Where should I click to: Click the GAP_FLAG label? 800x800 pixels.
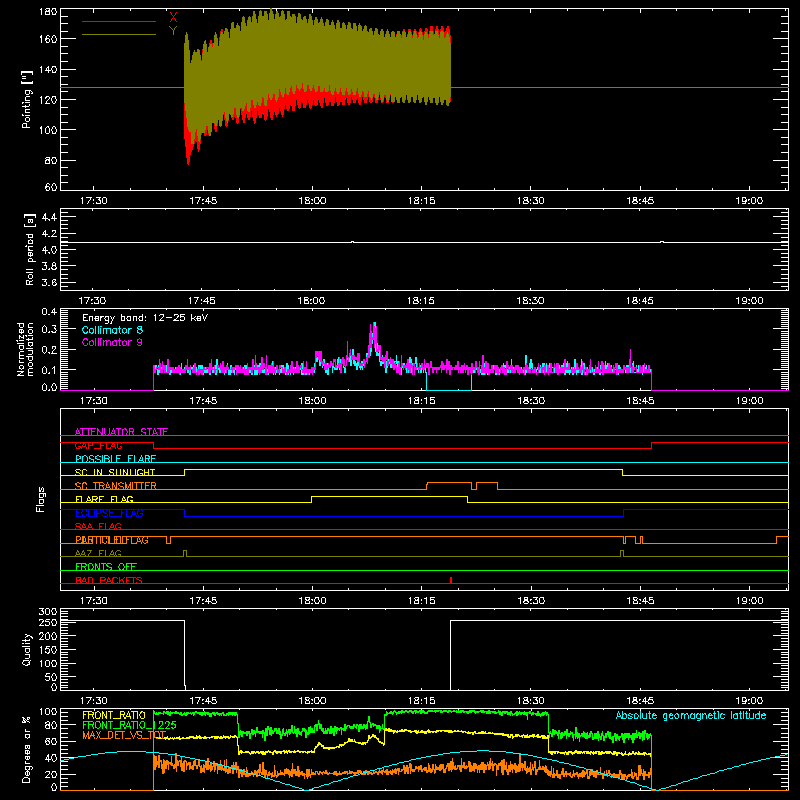(x=98, y=445)
